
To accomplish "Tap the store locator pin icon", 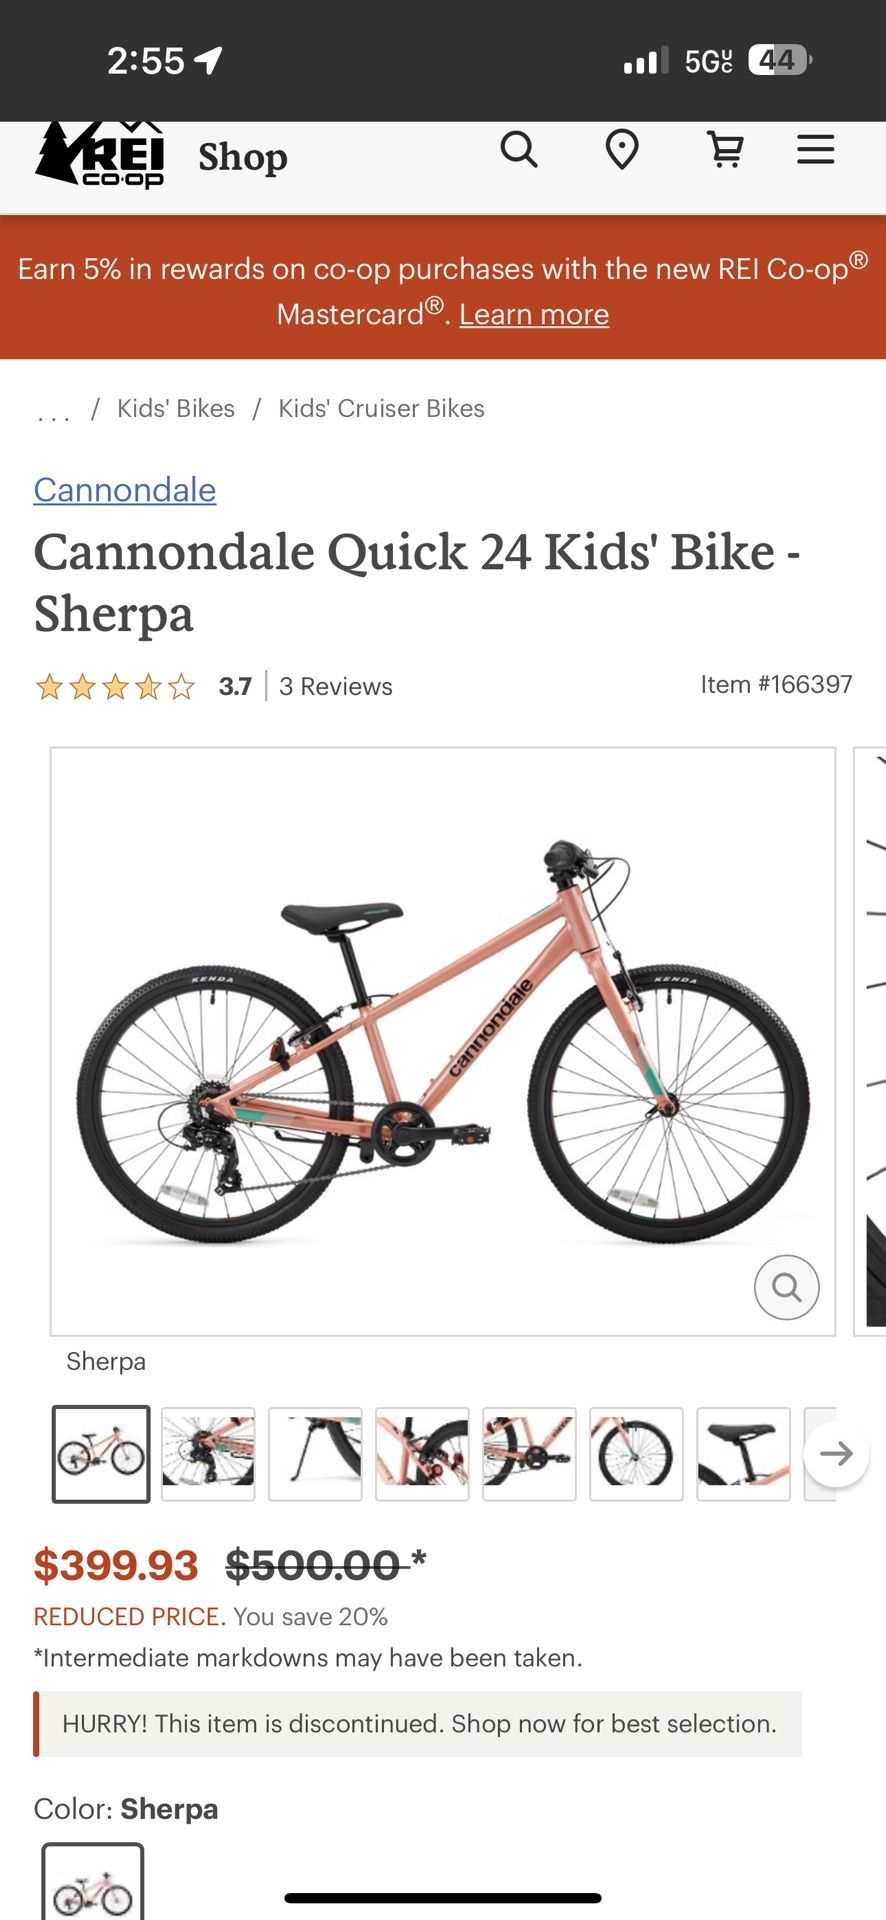I will (x=622, y=151).
